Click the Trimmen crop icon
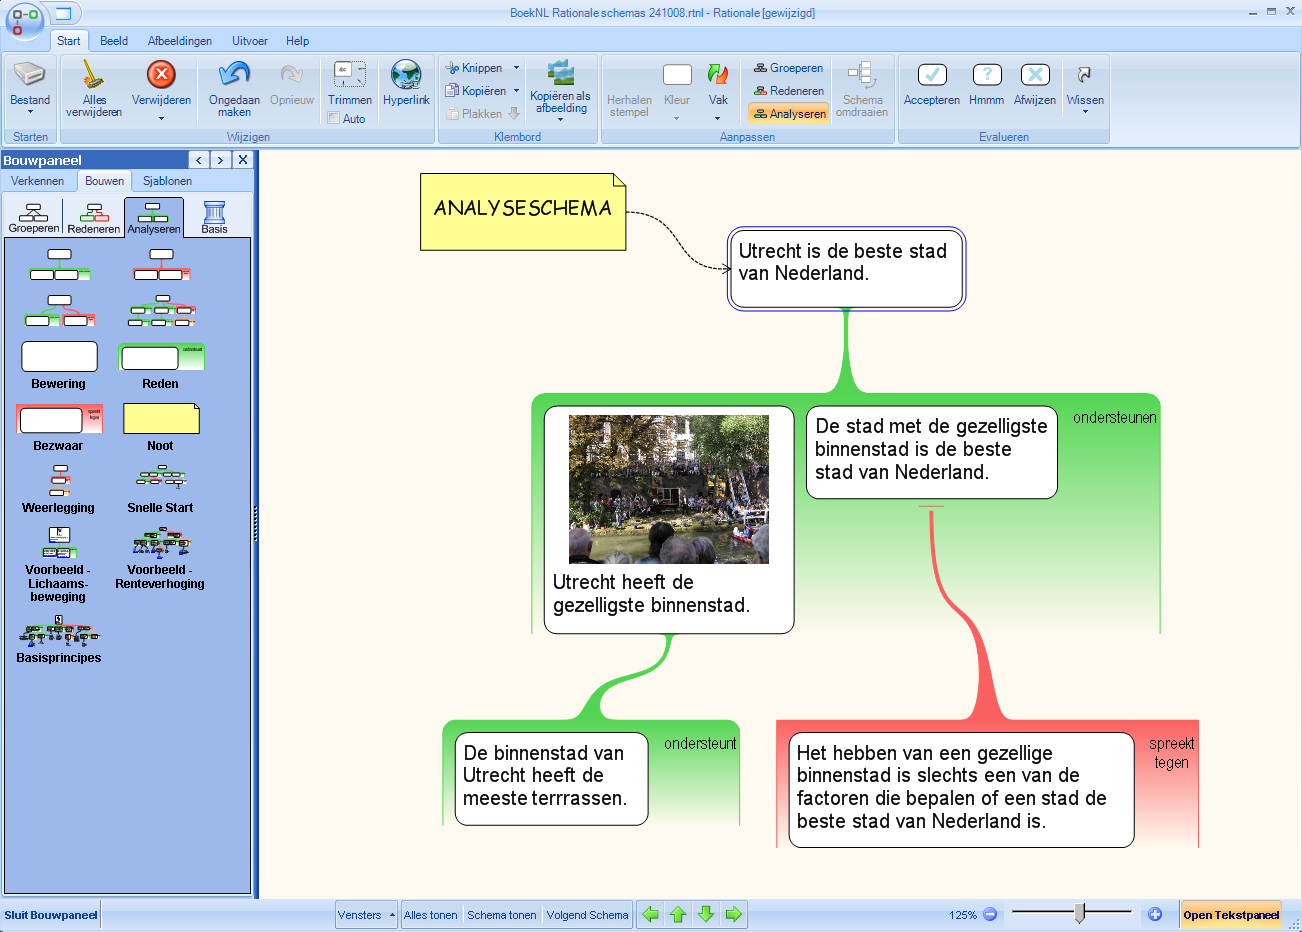This screenshot has height=932, width=1302. click(350, 75)
